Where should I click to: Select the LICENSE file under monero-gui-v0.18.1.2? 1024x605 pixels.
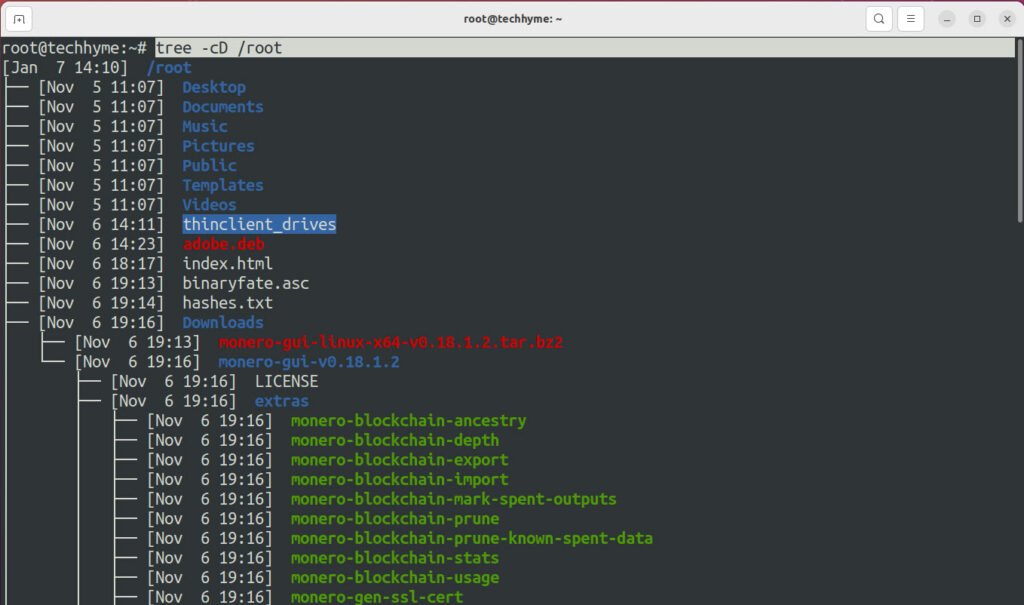(x=286, y=381)
